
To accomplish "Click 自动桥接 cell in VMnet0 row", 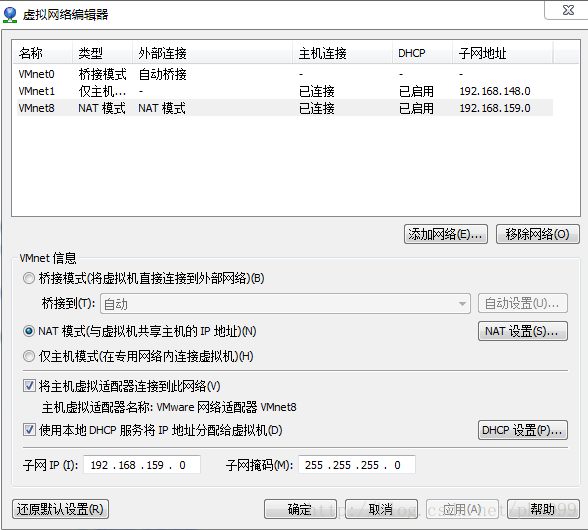I will pyautogui.click(x=162, y=74).
